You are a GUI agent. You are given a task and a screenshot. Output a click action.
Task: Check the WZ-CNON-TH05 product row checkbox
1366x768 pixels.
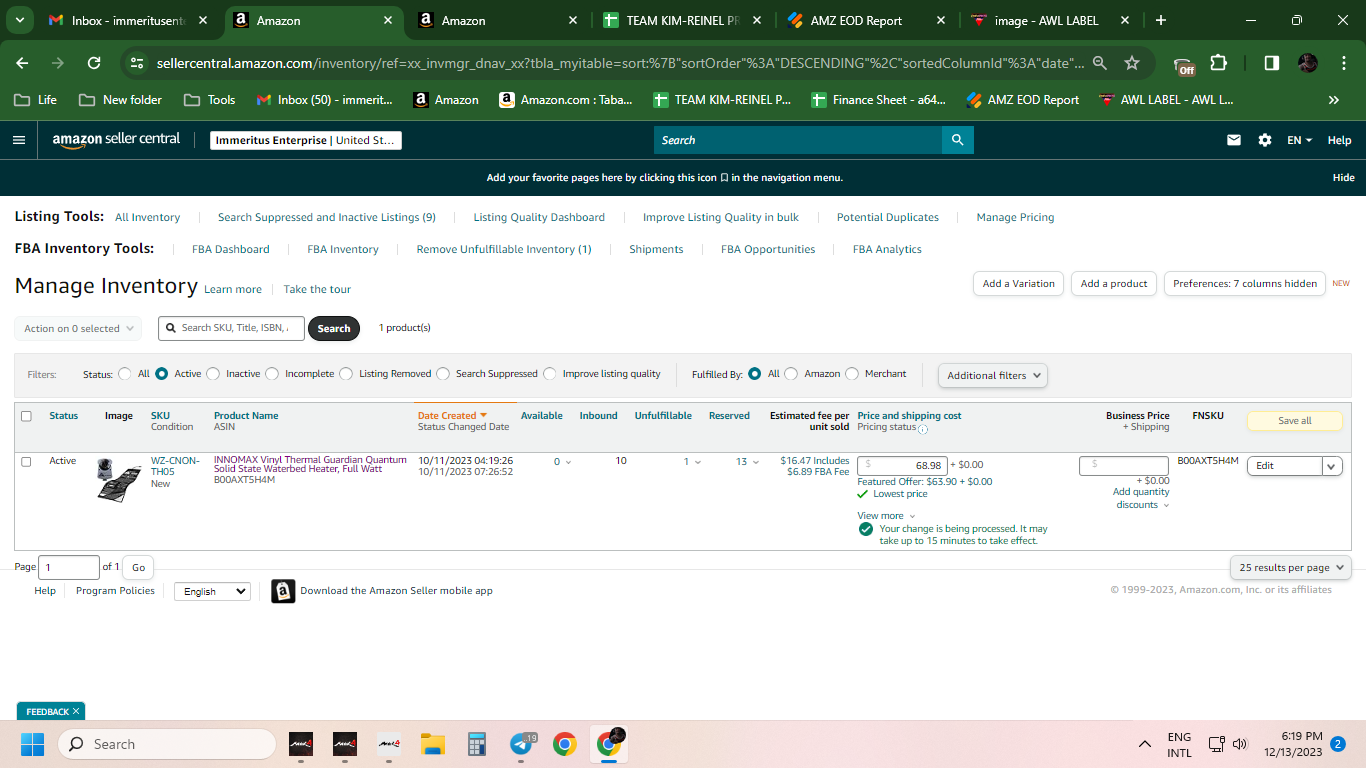pyautogui.click(x=26, y=462)
